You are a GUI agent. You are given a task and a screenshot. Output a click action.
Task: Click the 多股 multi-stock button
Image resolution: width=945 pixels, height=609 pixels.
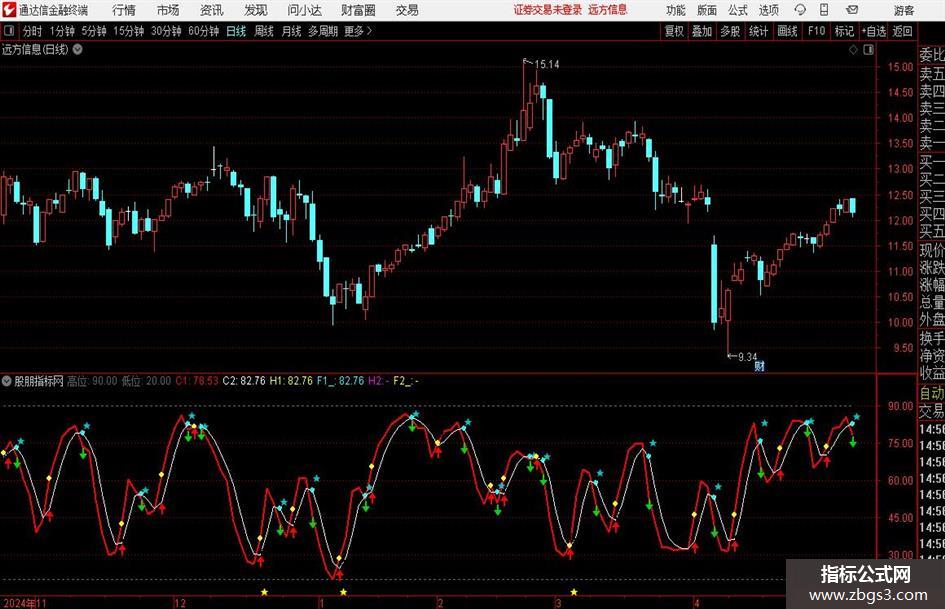coord(730,31)
